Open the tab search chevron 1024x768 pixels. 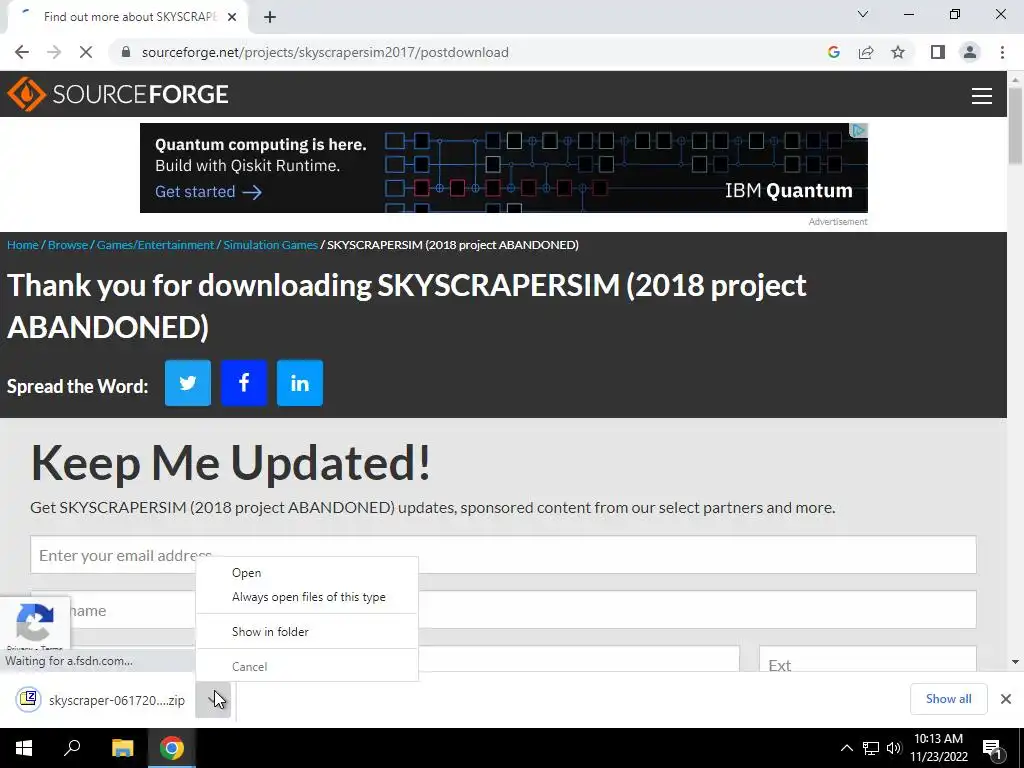[x=863, y=14]
